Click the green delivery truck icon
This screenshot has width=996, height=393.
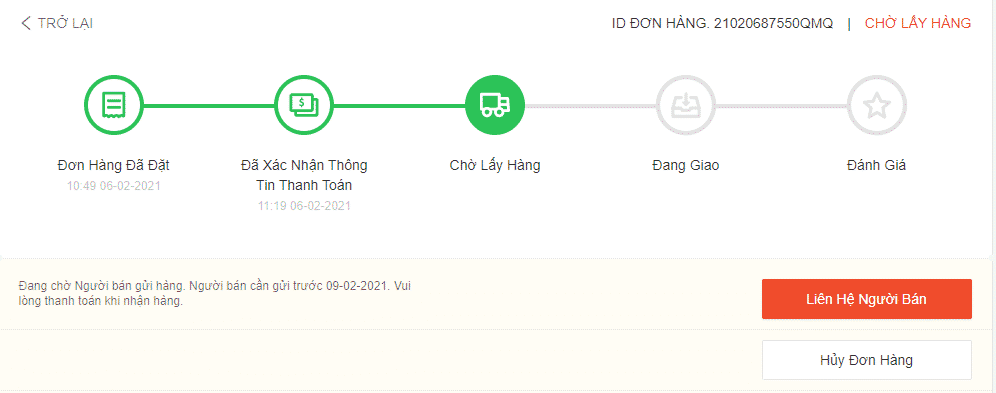[x=495, y=105]
